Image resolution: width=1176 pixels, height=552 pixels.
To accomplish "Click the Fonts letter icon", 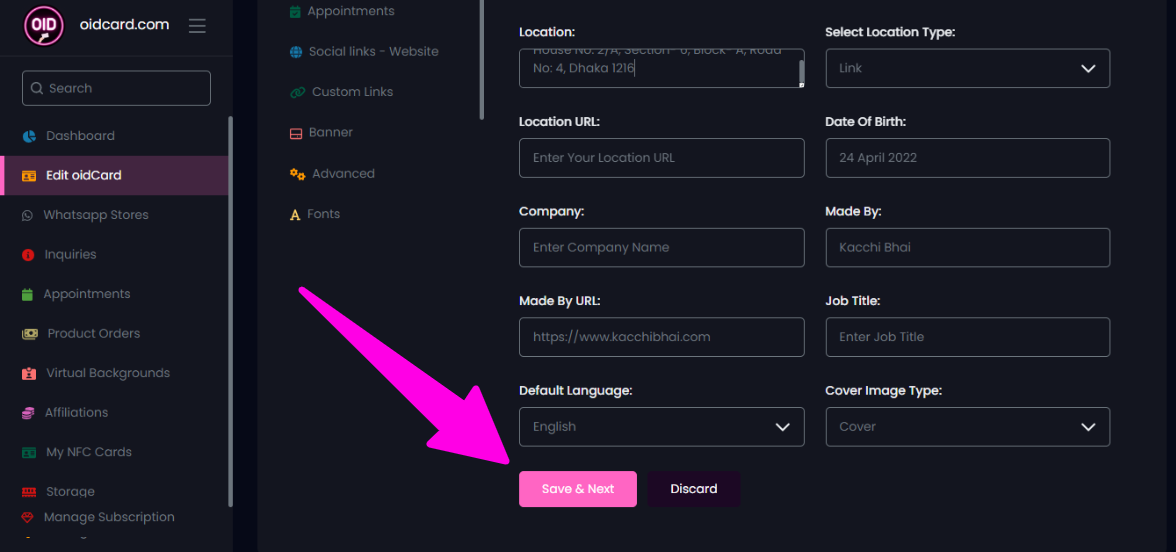I will click(295, 215).
